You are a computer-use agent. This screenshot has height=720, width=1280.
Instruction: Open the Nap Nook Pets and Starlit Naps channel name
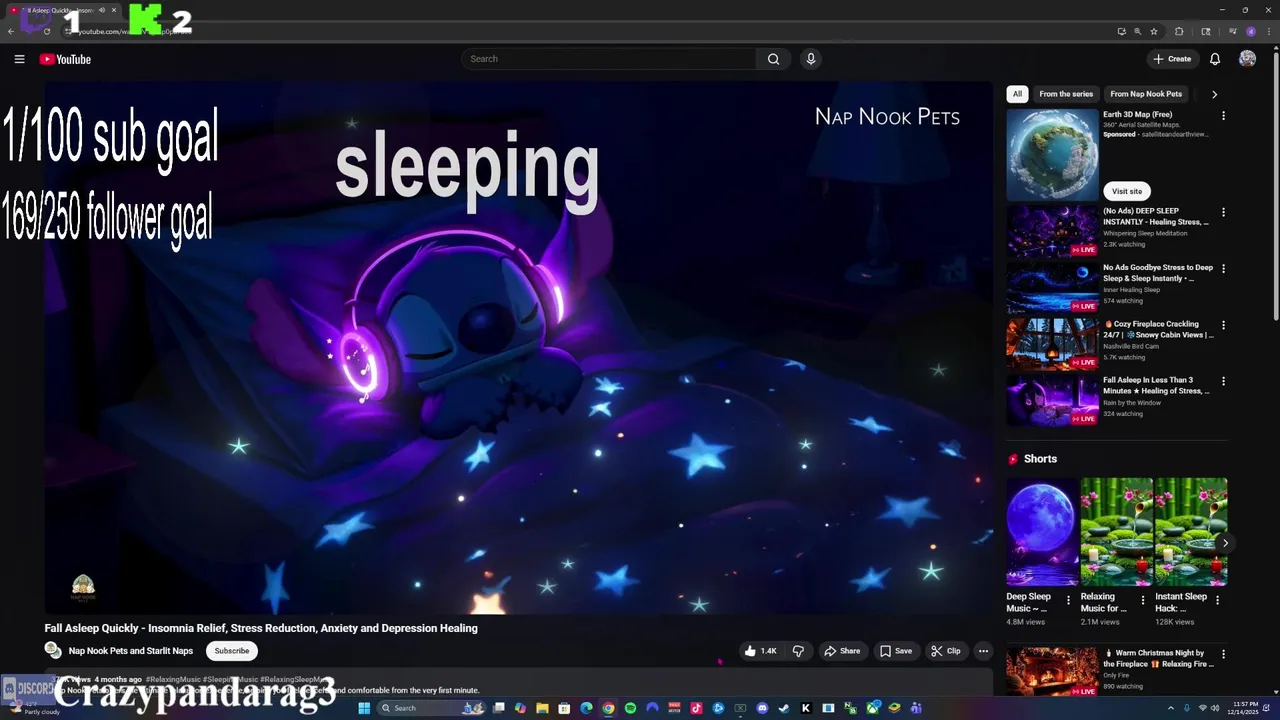pos(131,651)
